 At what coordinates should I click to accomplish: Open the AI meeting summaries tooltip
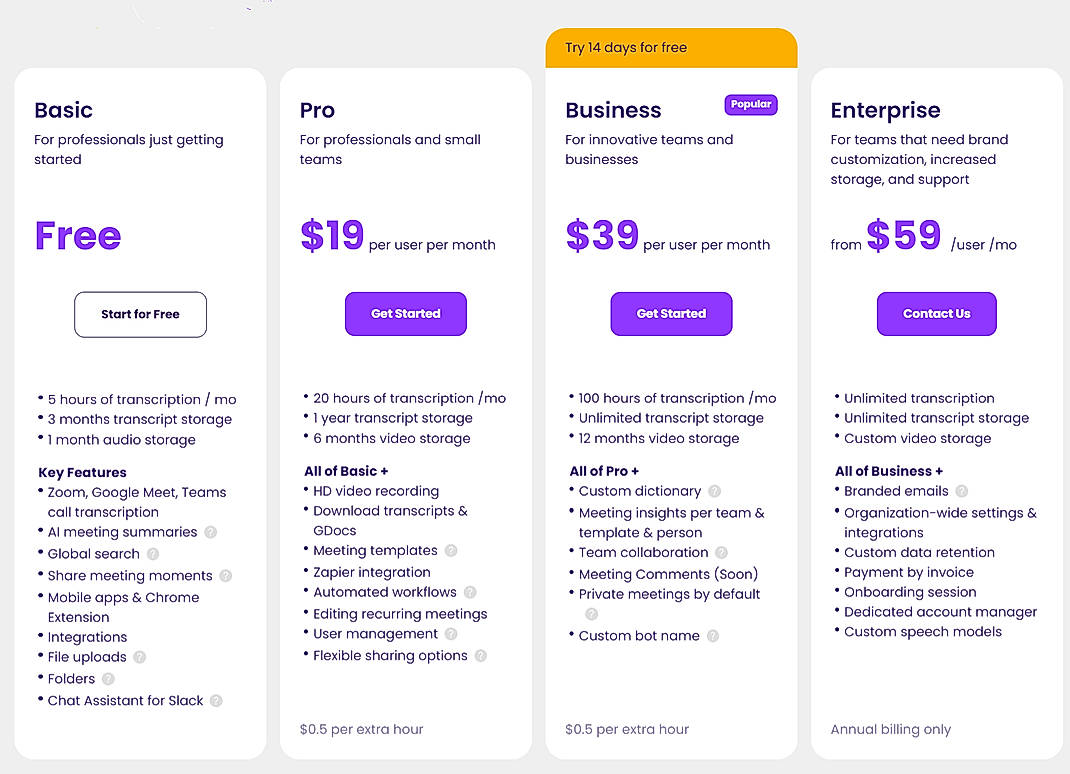[x=210, y=532]
